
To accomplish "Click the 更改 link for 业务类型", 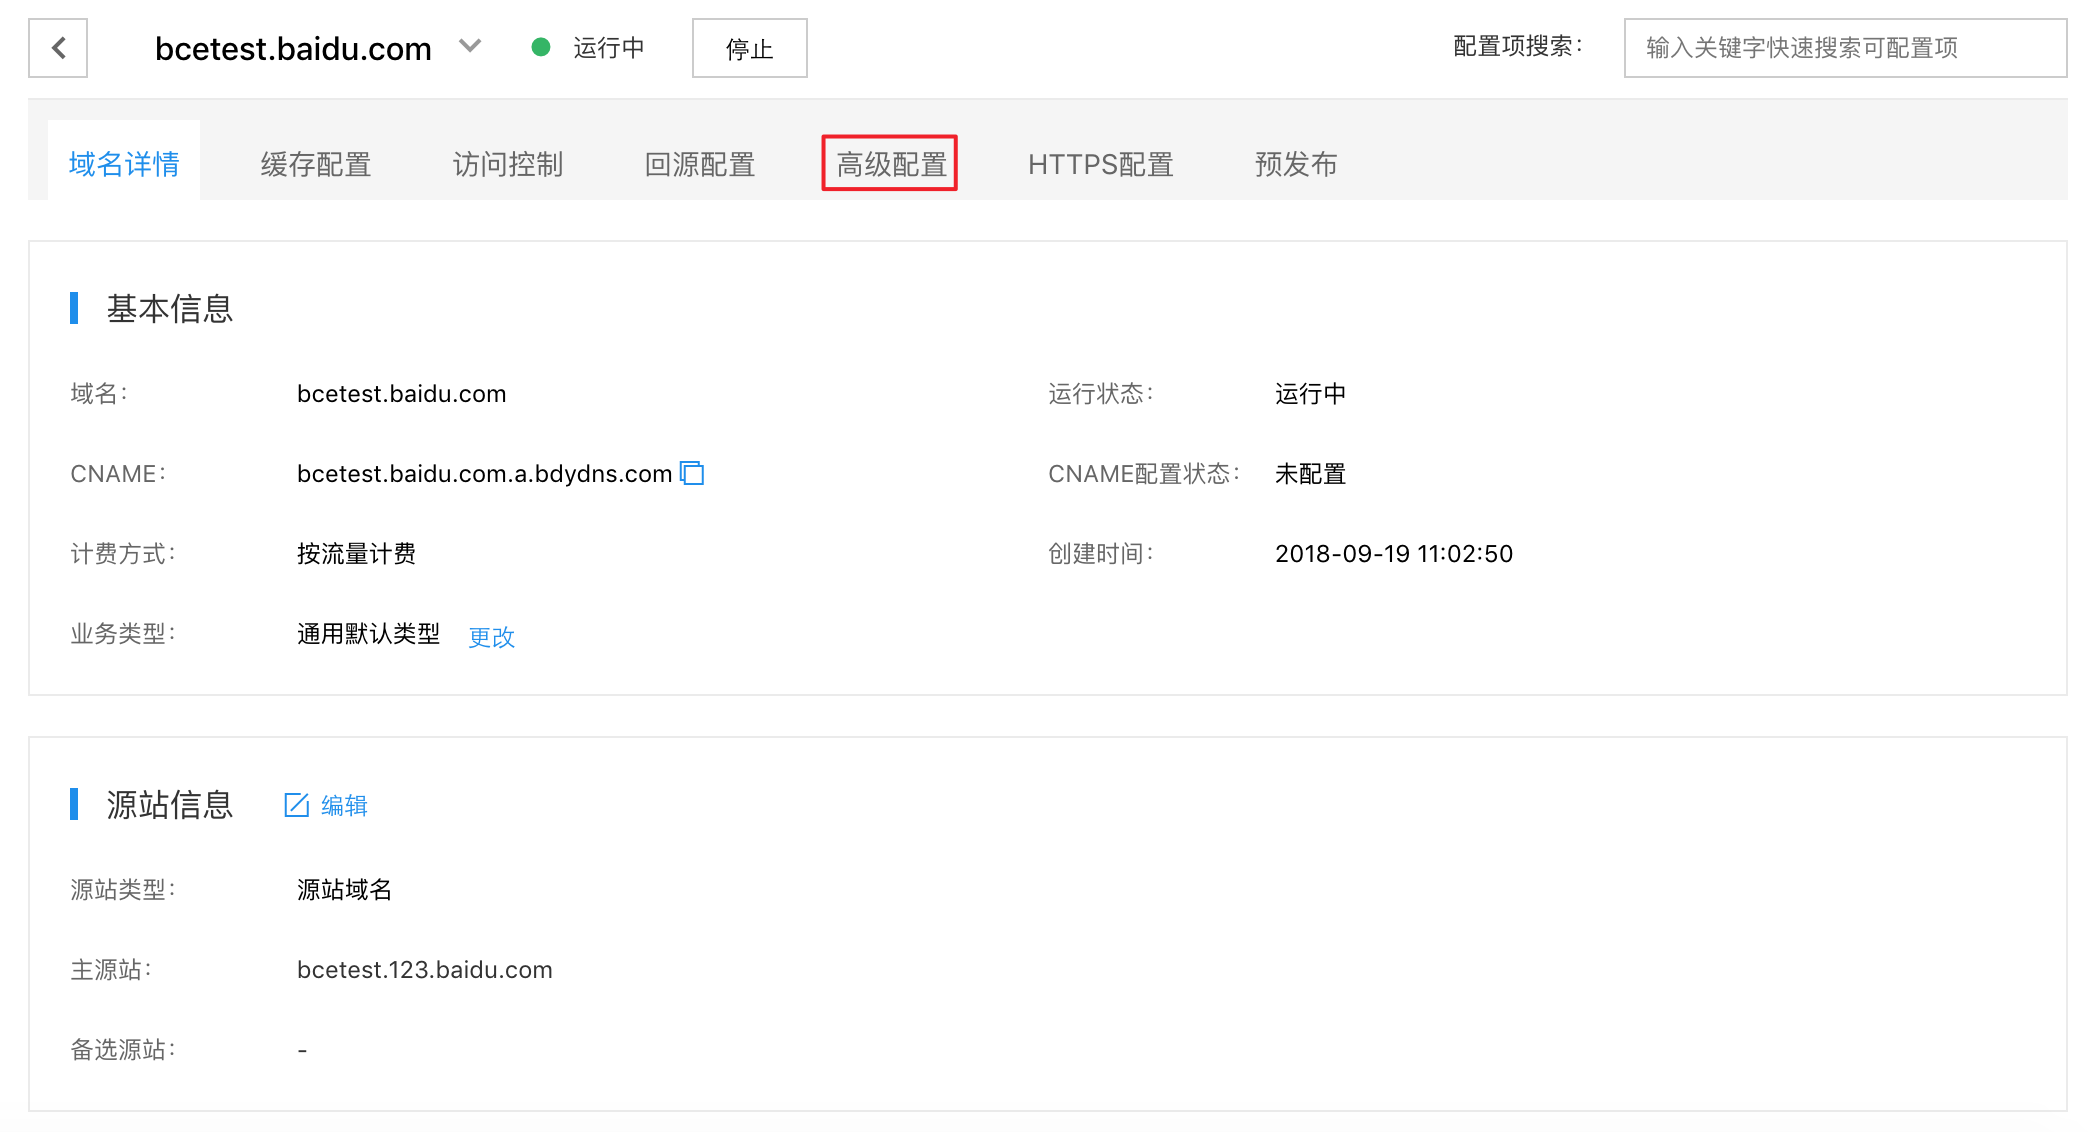I will [x=491, y=636].
